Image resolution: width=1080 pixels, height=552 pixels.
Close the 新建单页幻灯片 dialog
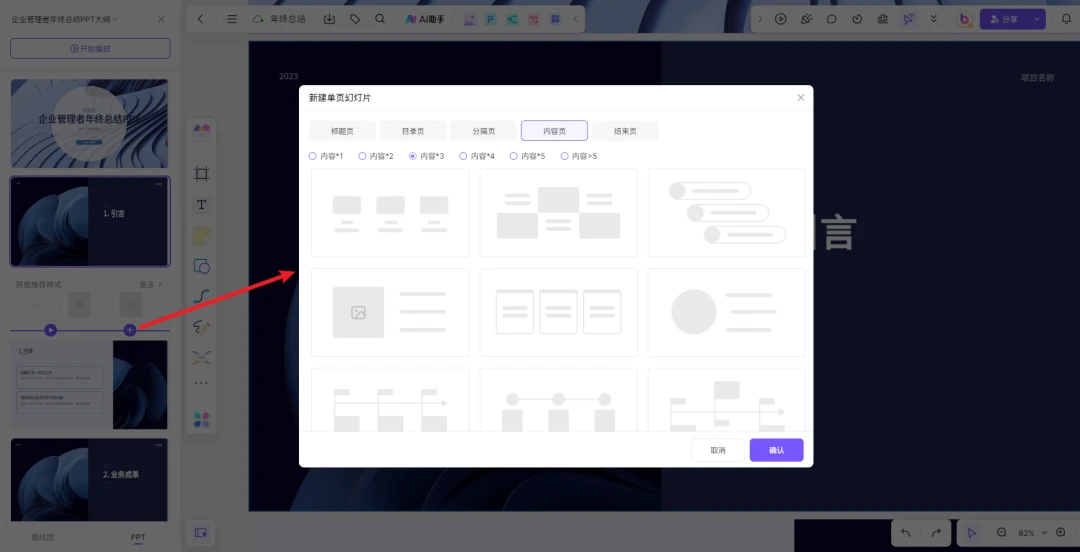pos(800,98)
